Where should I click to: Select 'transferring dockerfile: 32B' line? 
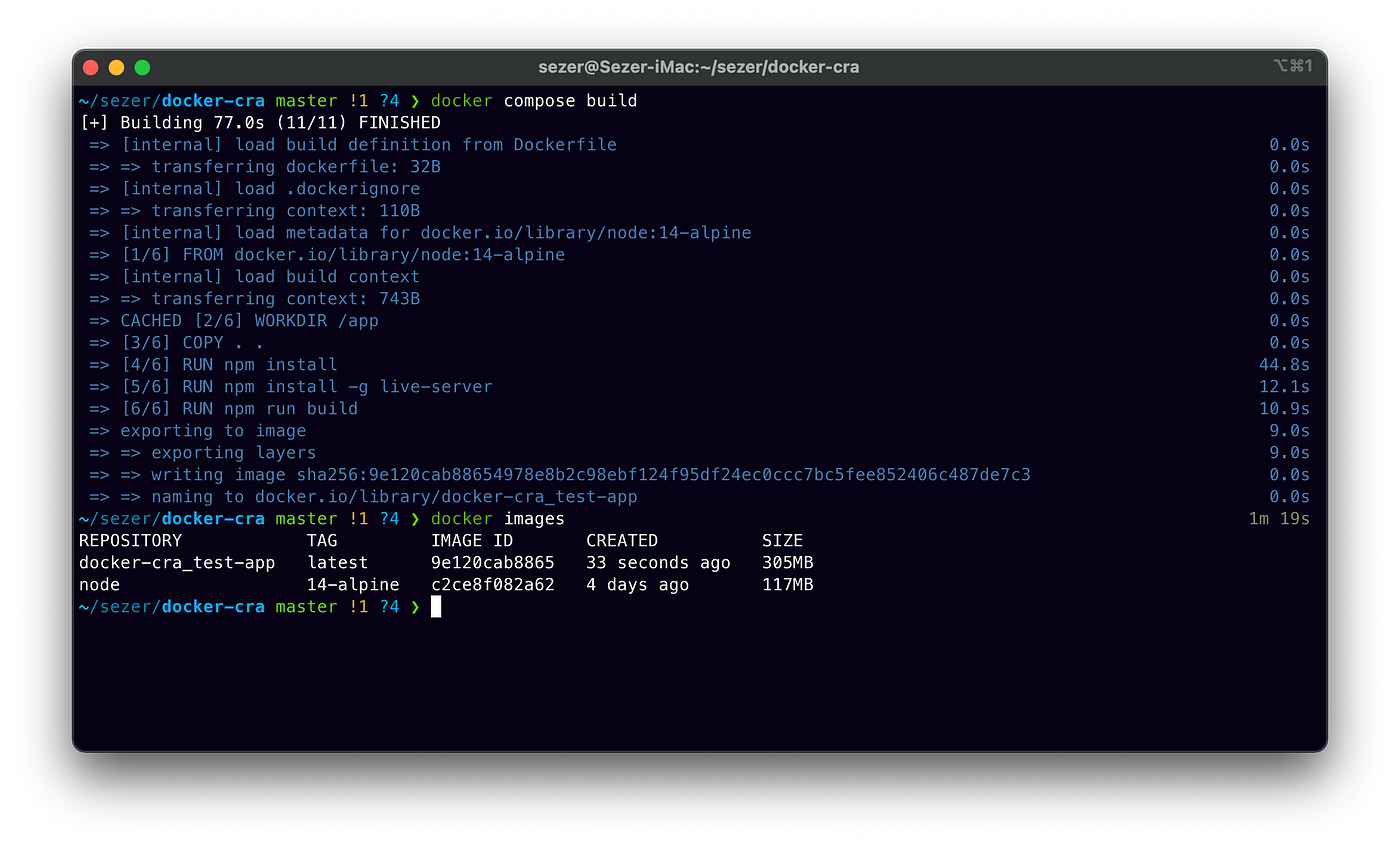[x=265, y=167]
